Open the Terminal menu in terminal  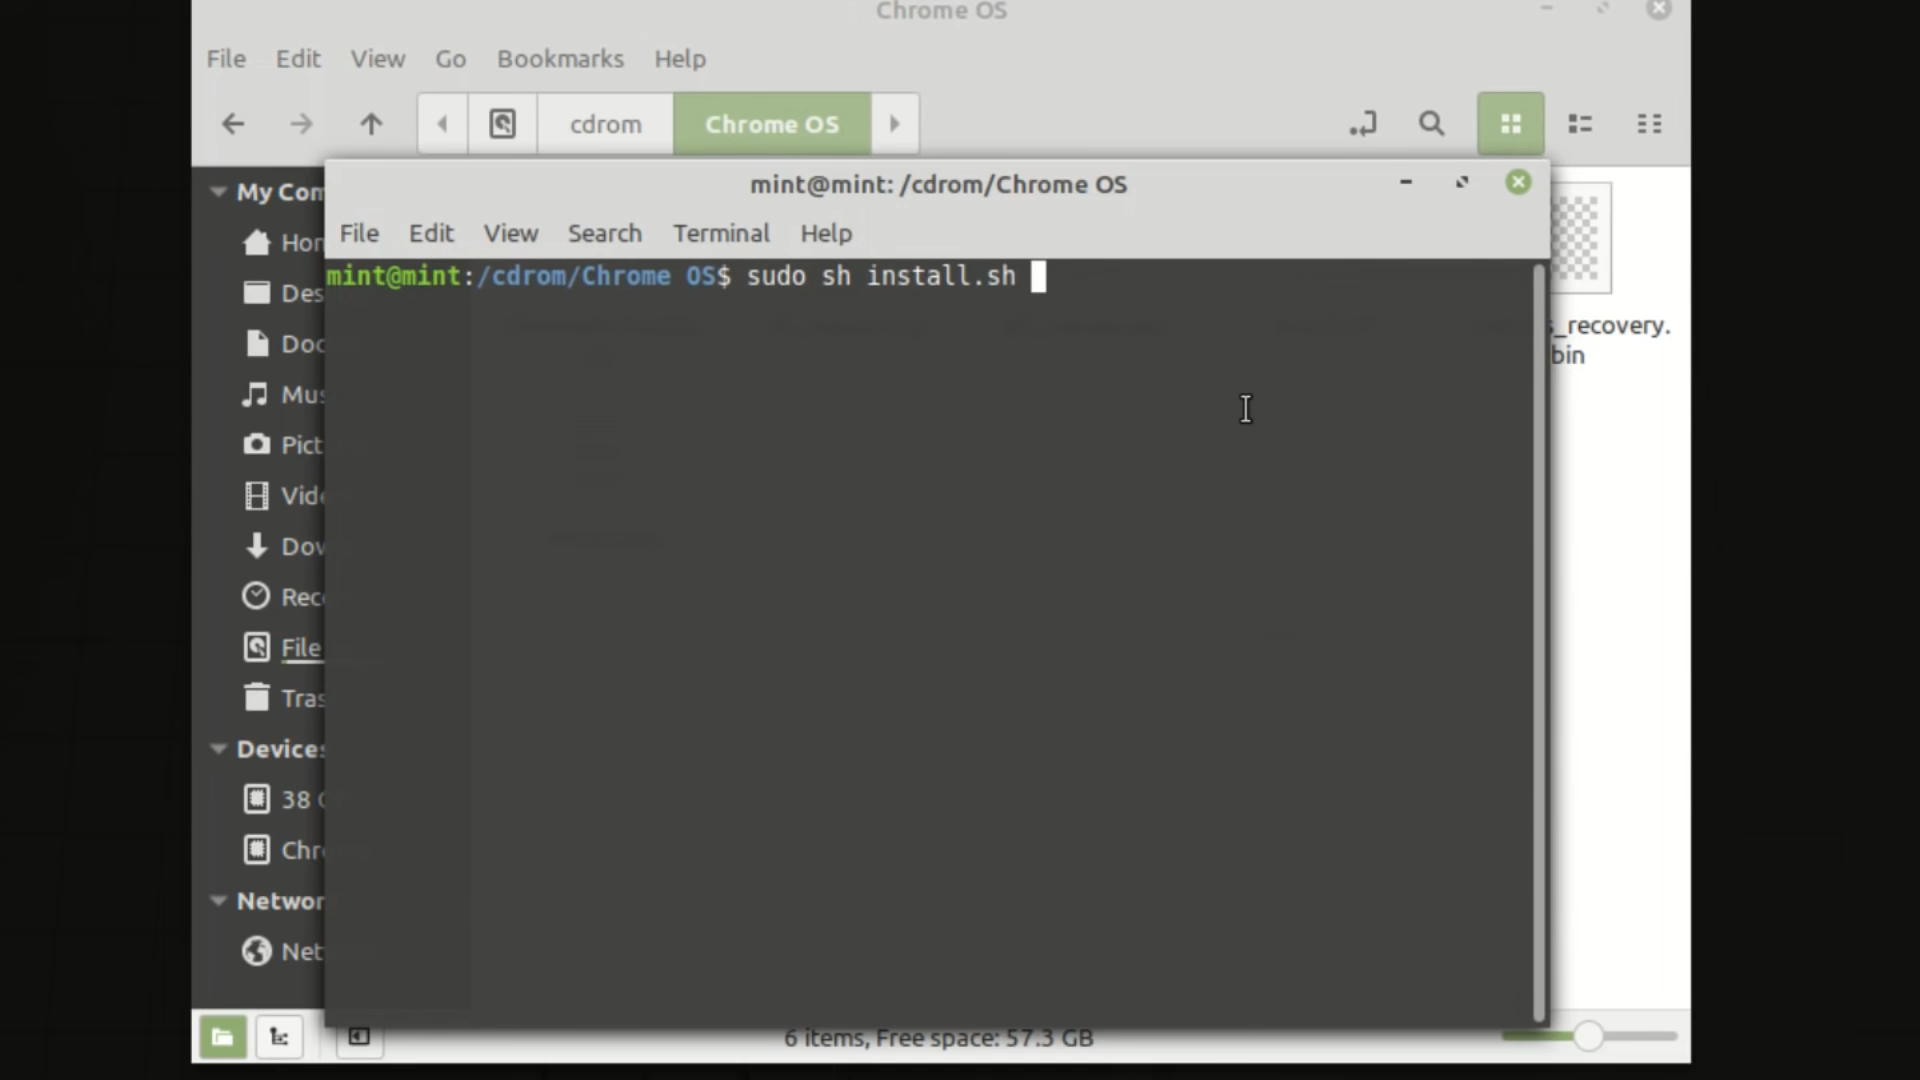click(721, 233)
